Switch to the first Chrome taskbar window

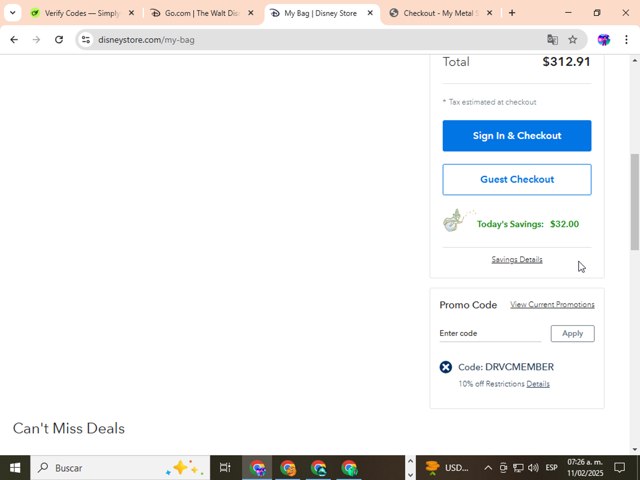pyautogui.click(x=257, y=468)
